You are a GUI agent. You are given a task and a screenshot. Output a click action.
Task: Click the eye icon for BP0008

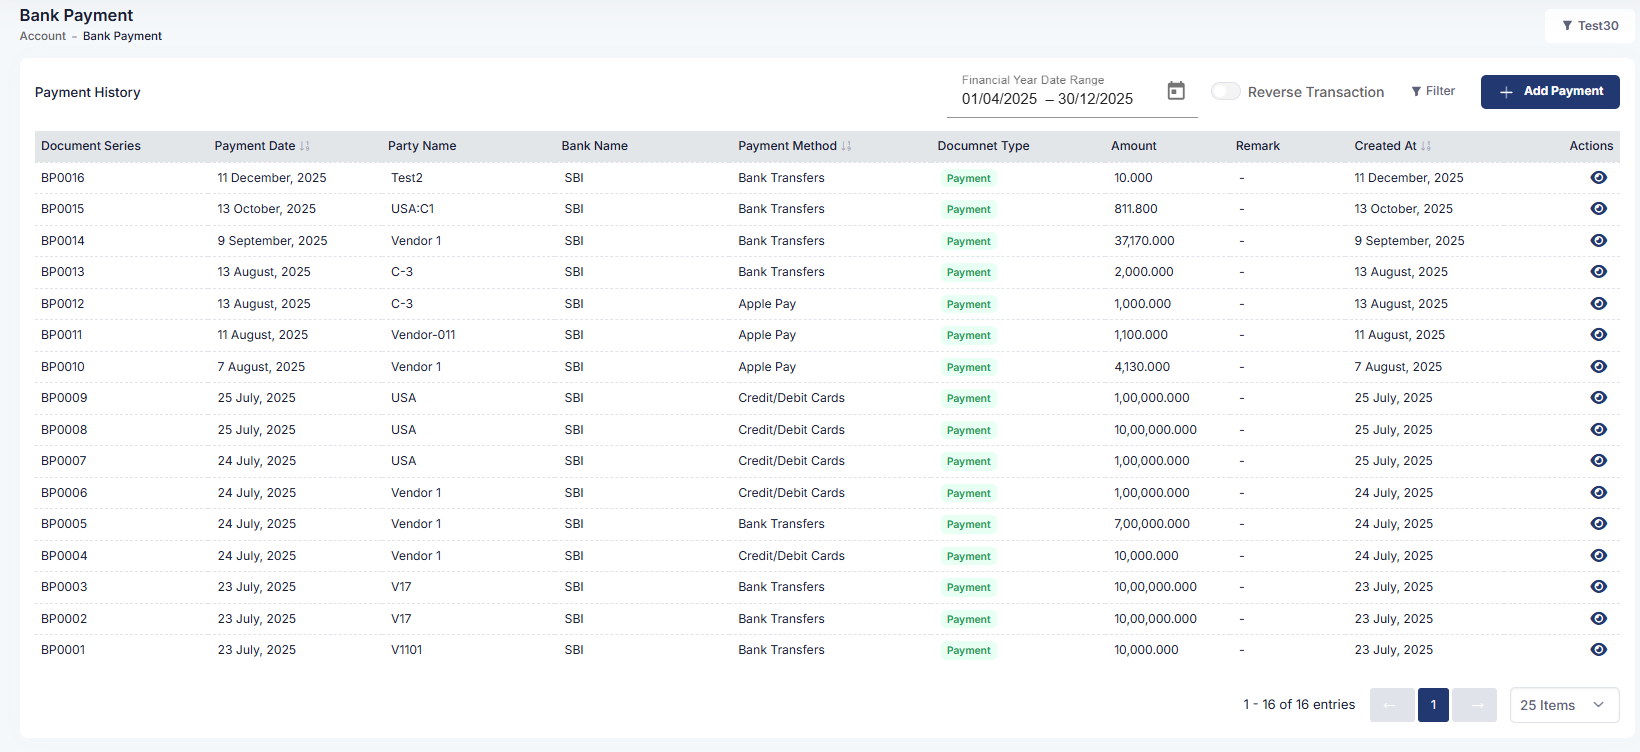(x=1598, y=430)
